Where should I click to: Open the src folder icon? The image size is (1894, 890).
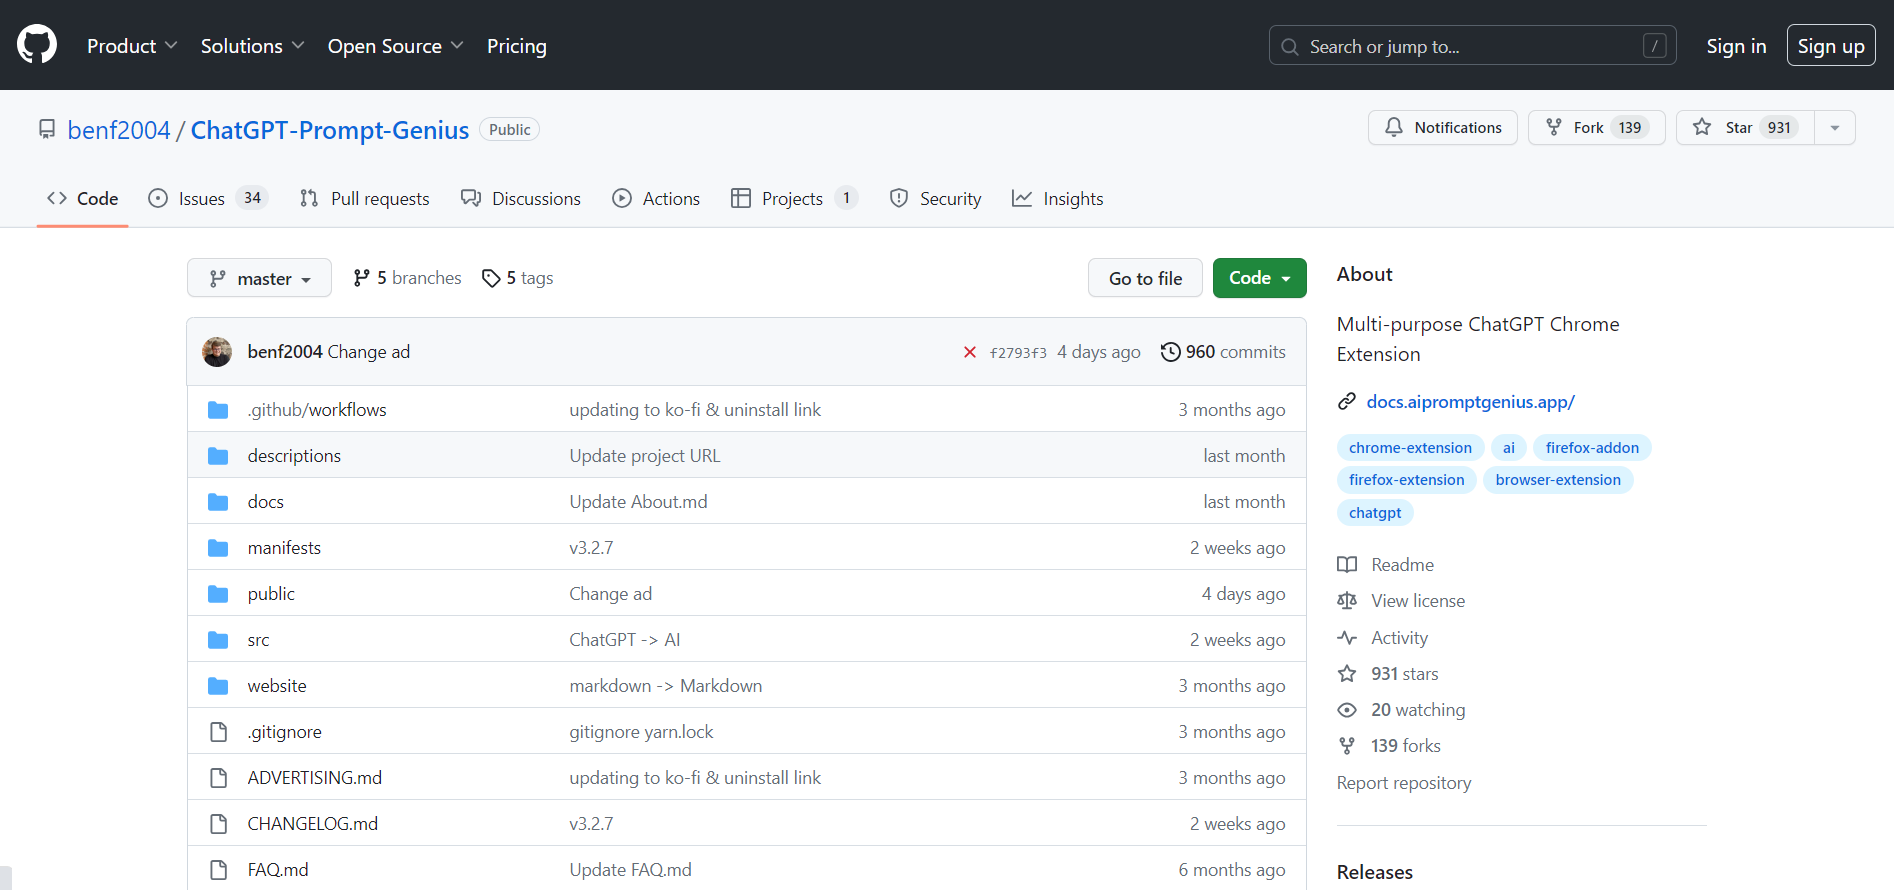tap(218, 640)
